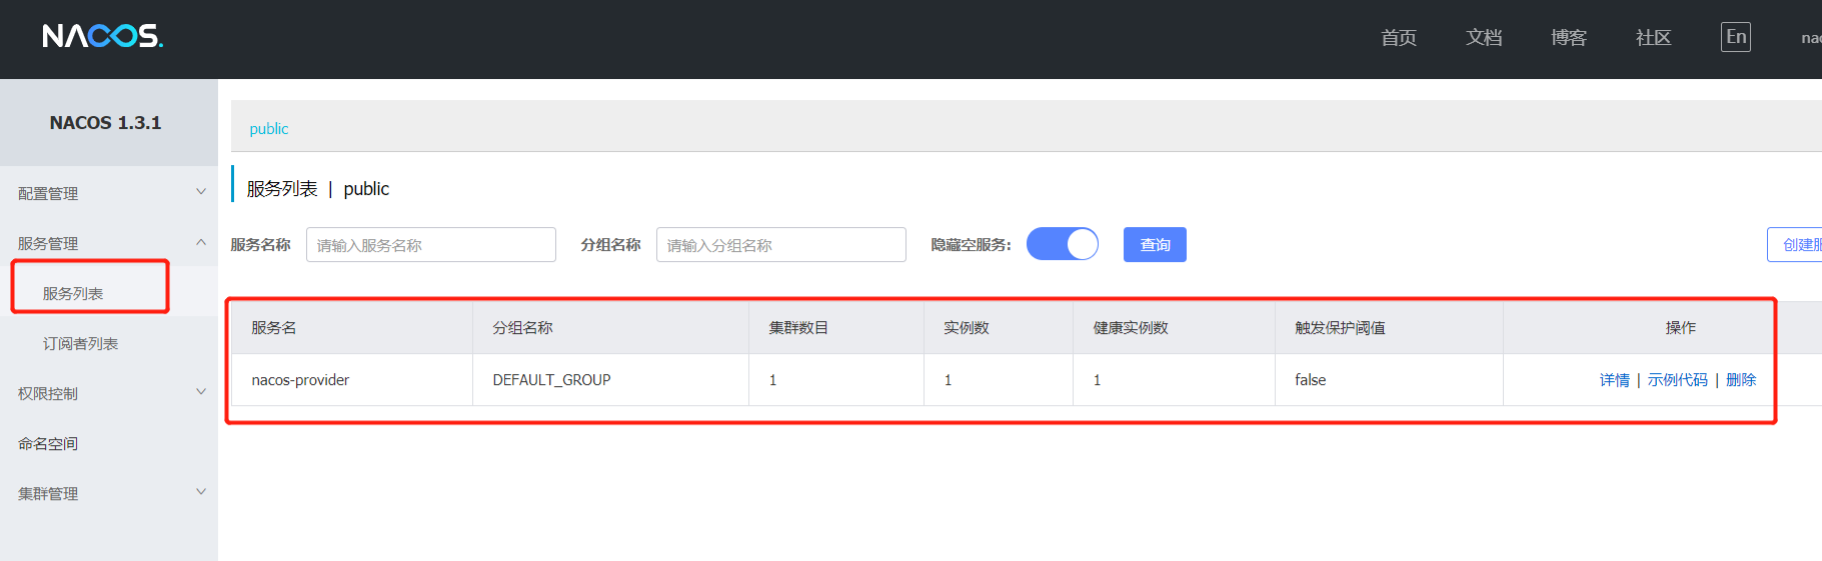
Task: Click the 触发保护阈值 column header
Action: coord(1389,328)
